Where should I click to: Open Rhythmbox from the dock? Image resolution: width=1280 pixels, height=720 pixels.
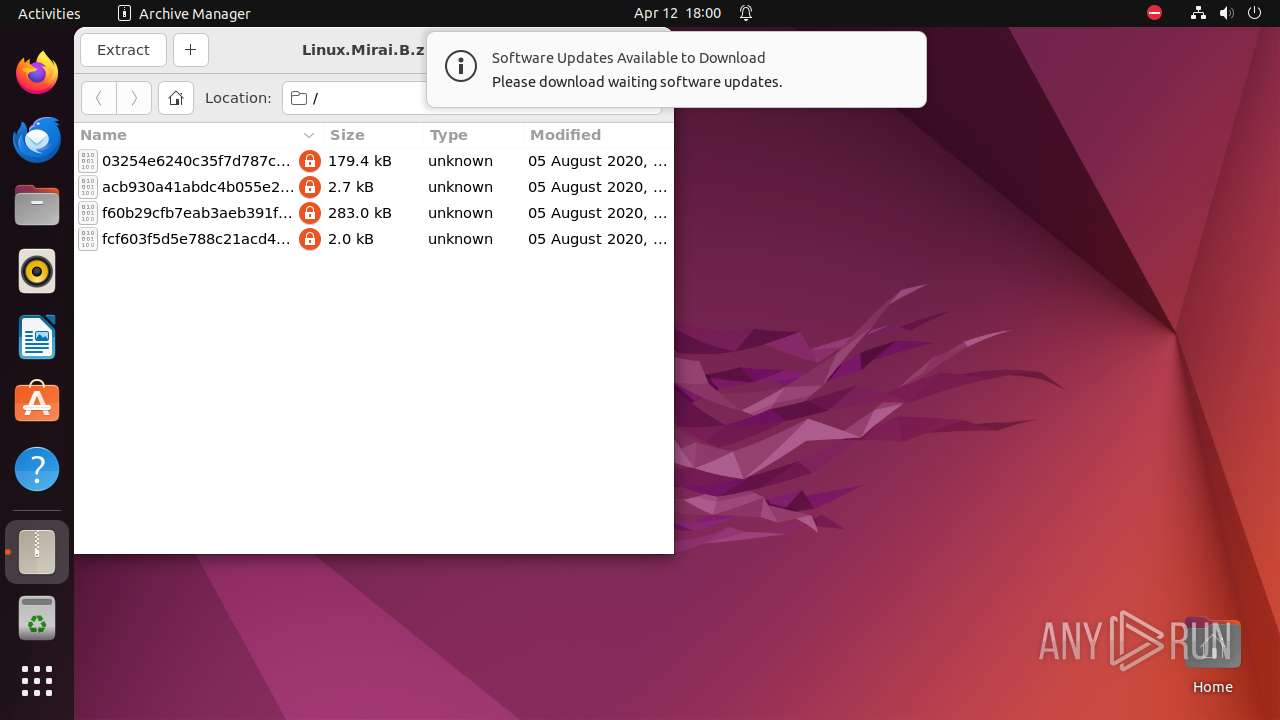(x=37, y=271)
